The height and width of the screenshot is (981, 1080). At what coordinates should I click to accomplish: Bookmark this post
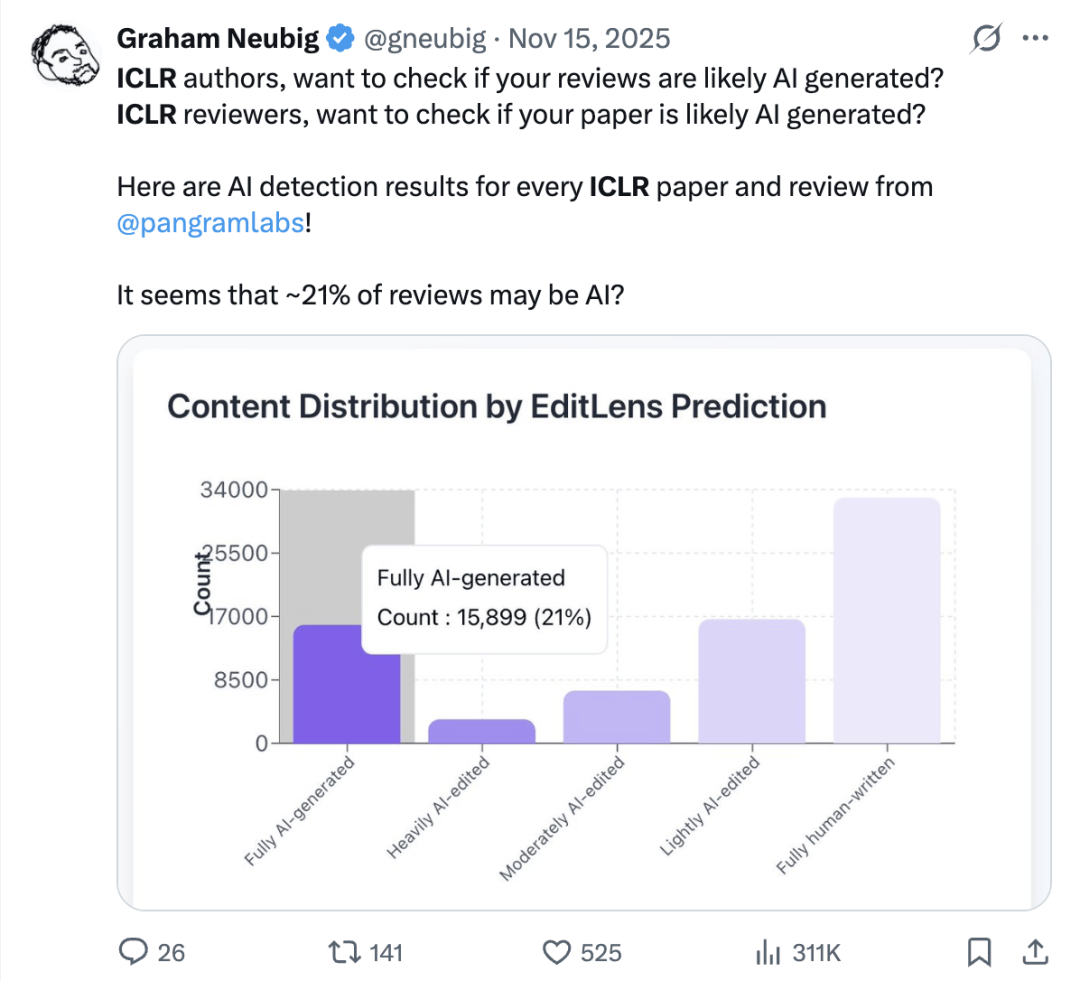[x=981, y=951]
